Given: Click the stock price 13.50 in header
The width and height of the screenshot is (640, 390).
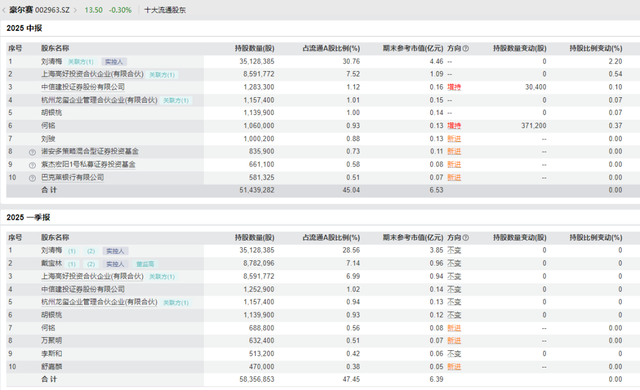Looking at the screenshot, I should (93, 10).
